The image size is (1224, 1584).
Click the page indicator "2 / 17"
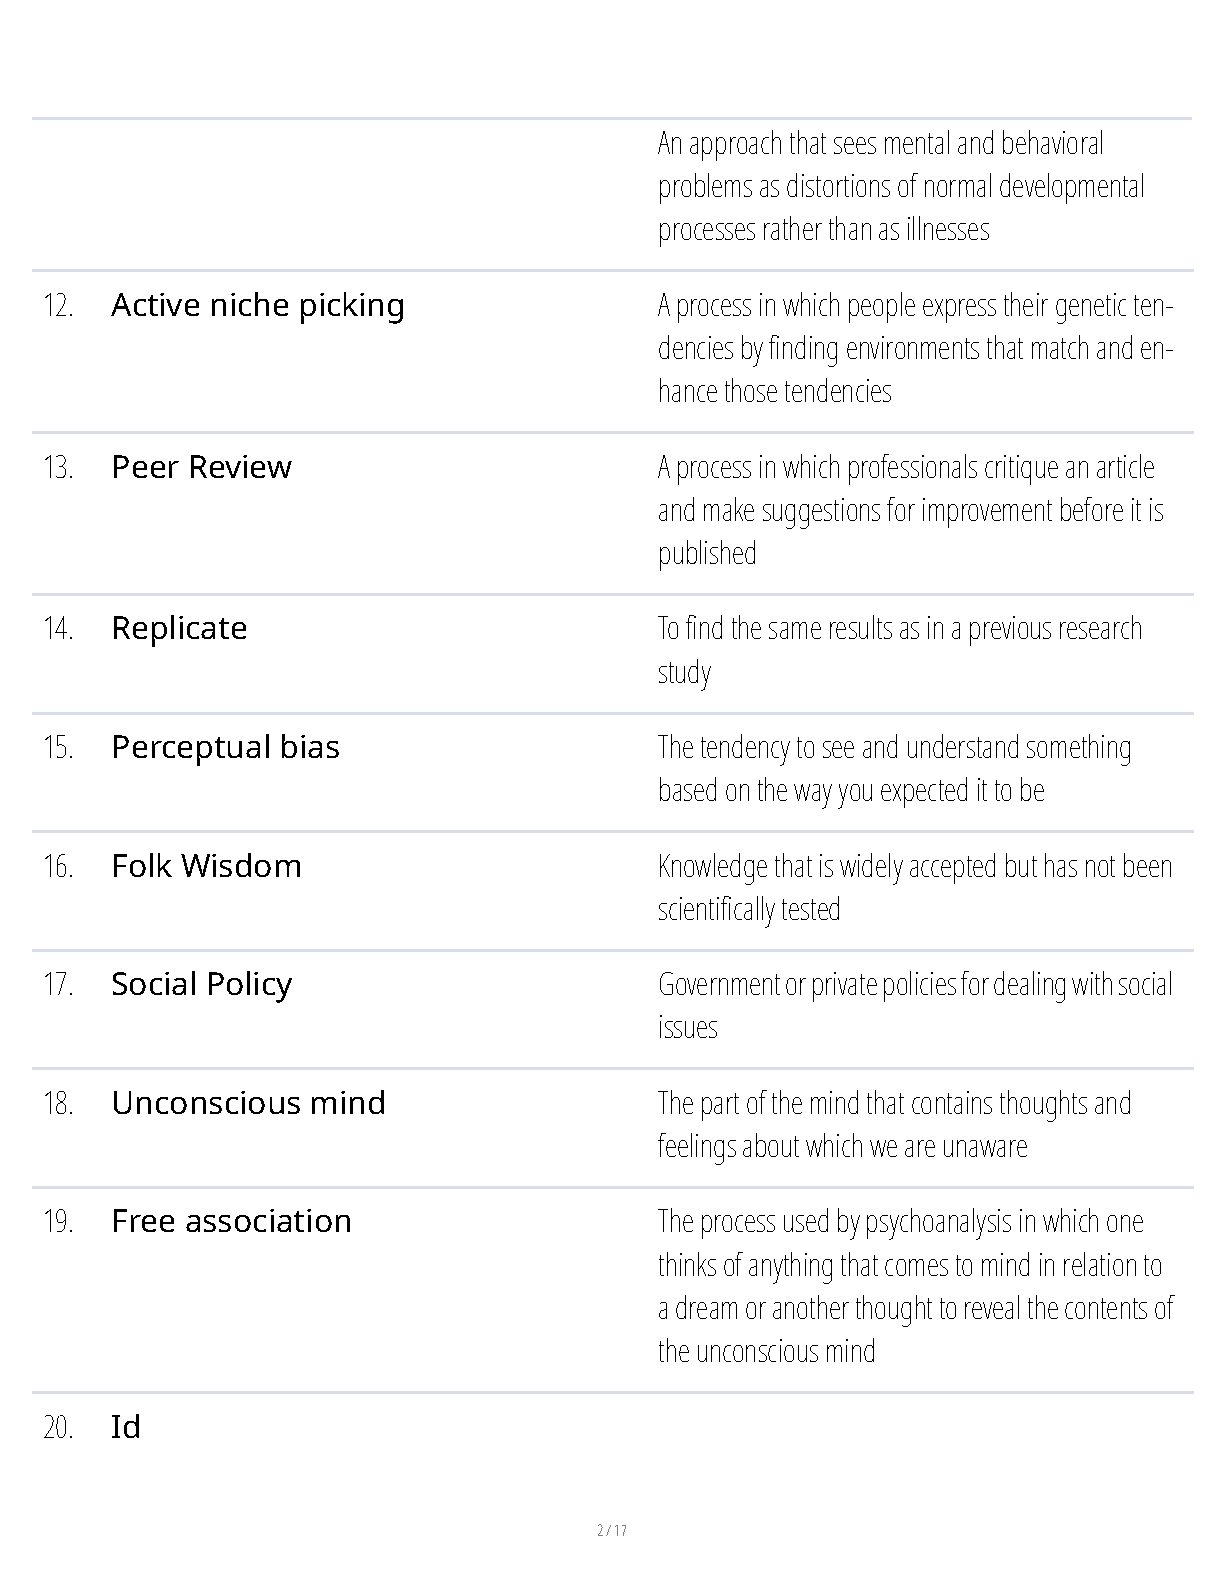611,1530
